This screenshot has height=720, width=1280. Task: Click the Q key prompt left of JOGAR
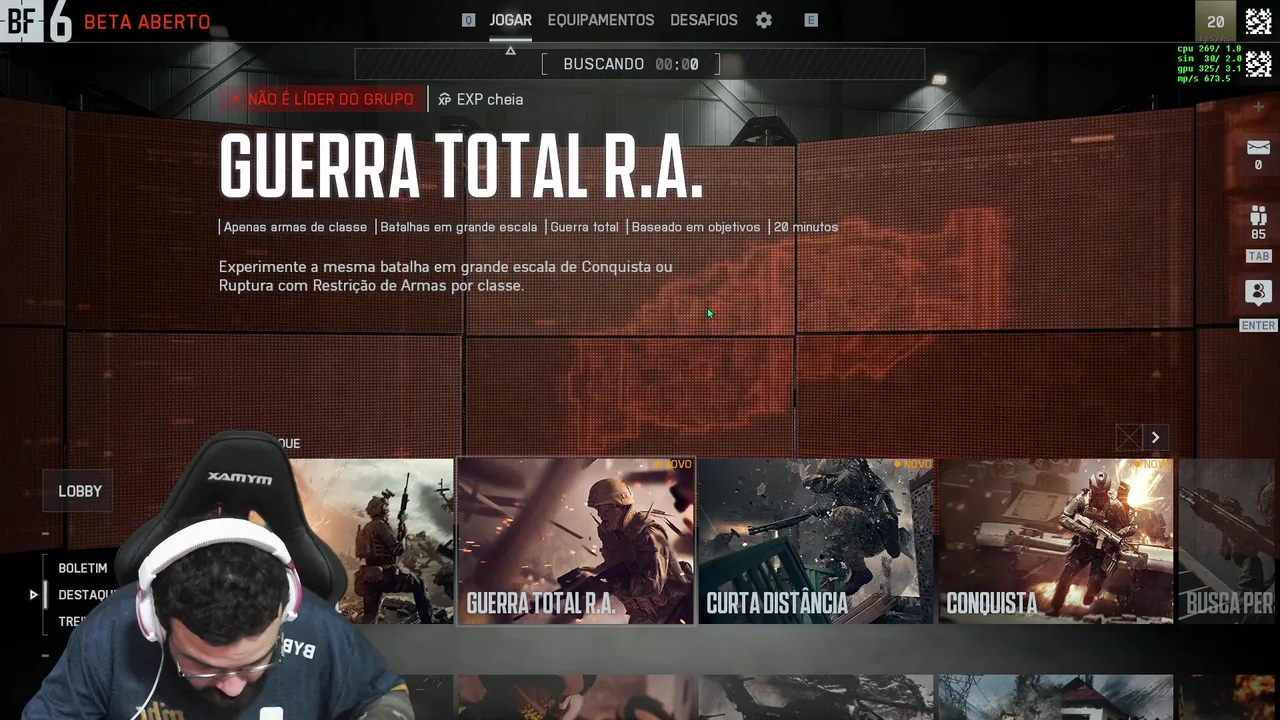coord(468,20)
